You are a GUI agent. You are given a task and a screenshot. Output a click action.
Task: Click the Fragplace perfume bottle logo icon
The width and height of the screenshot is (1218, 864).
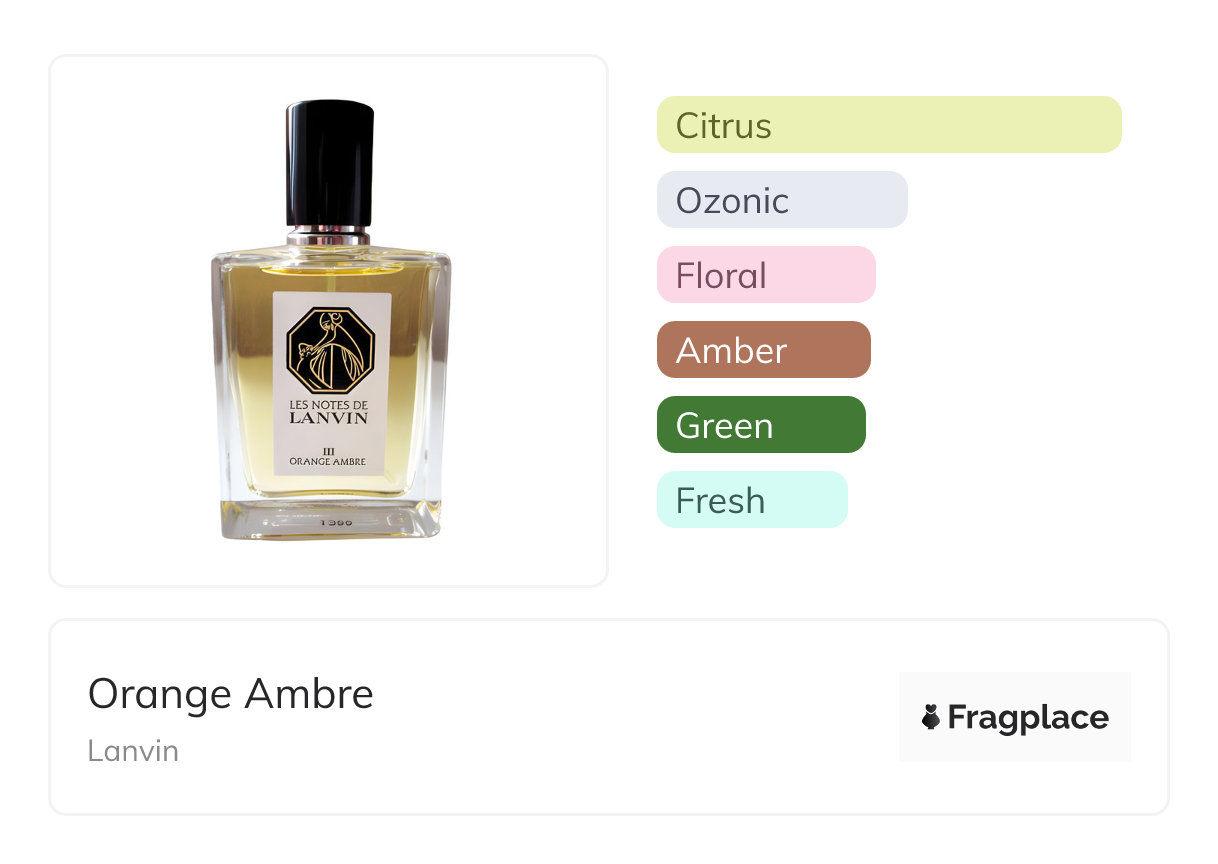click(x=931, y=717)
